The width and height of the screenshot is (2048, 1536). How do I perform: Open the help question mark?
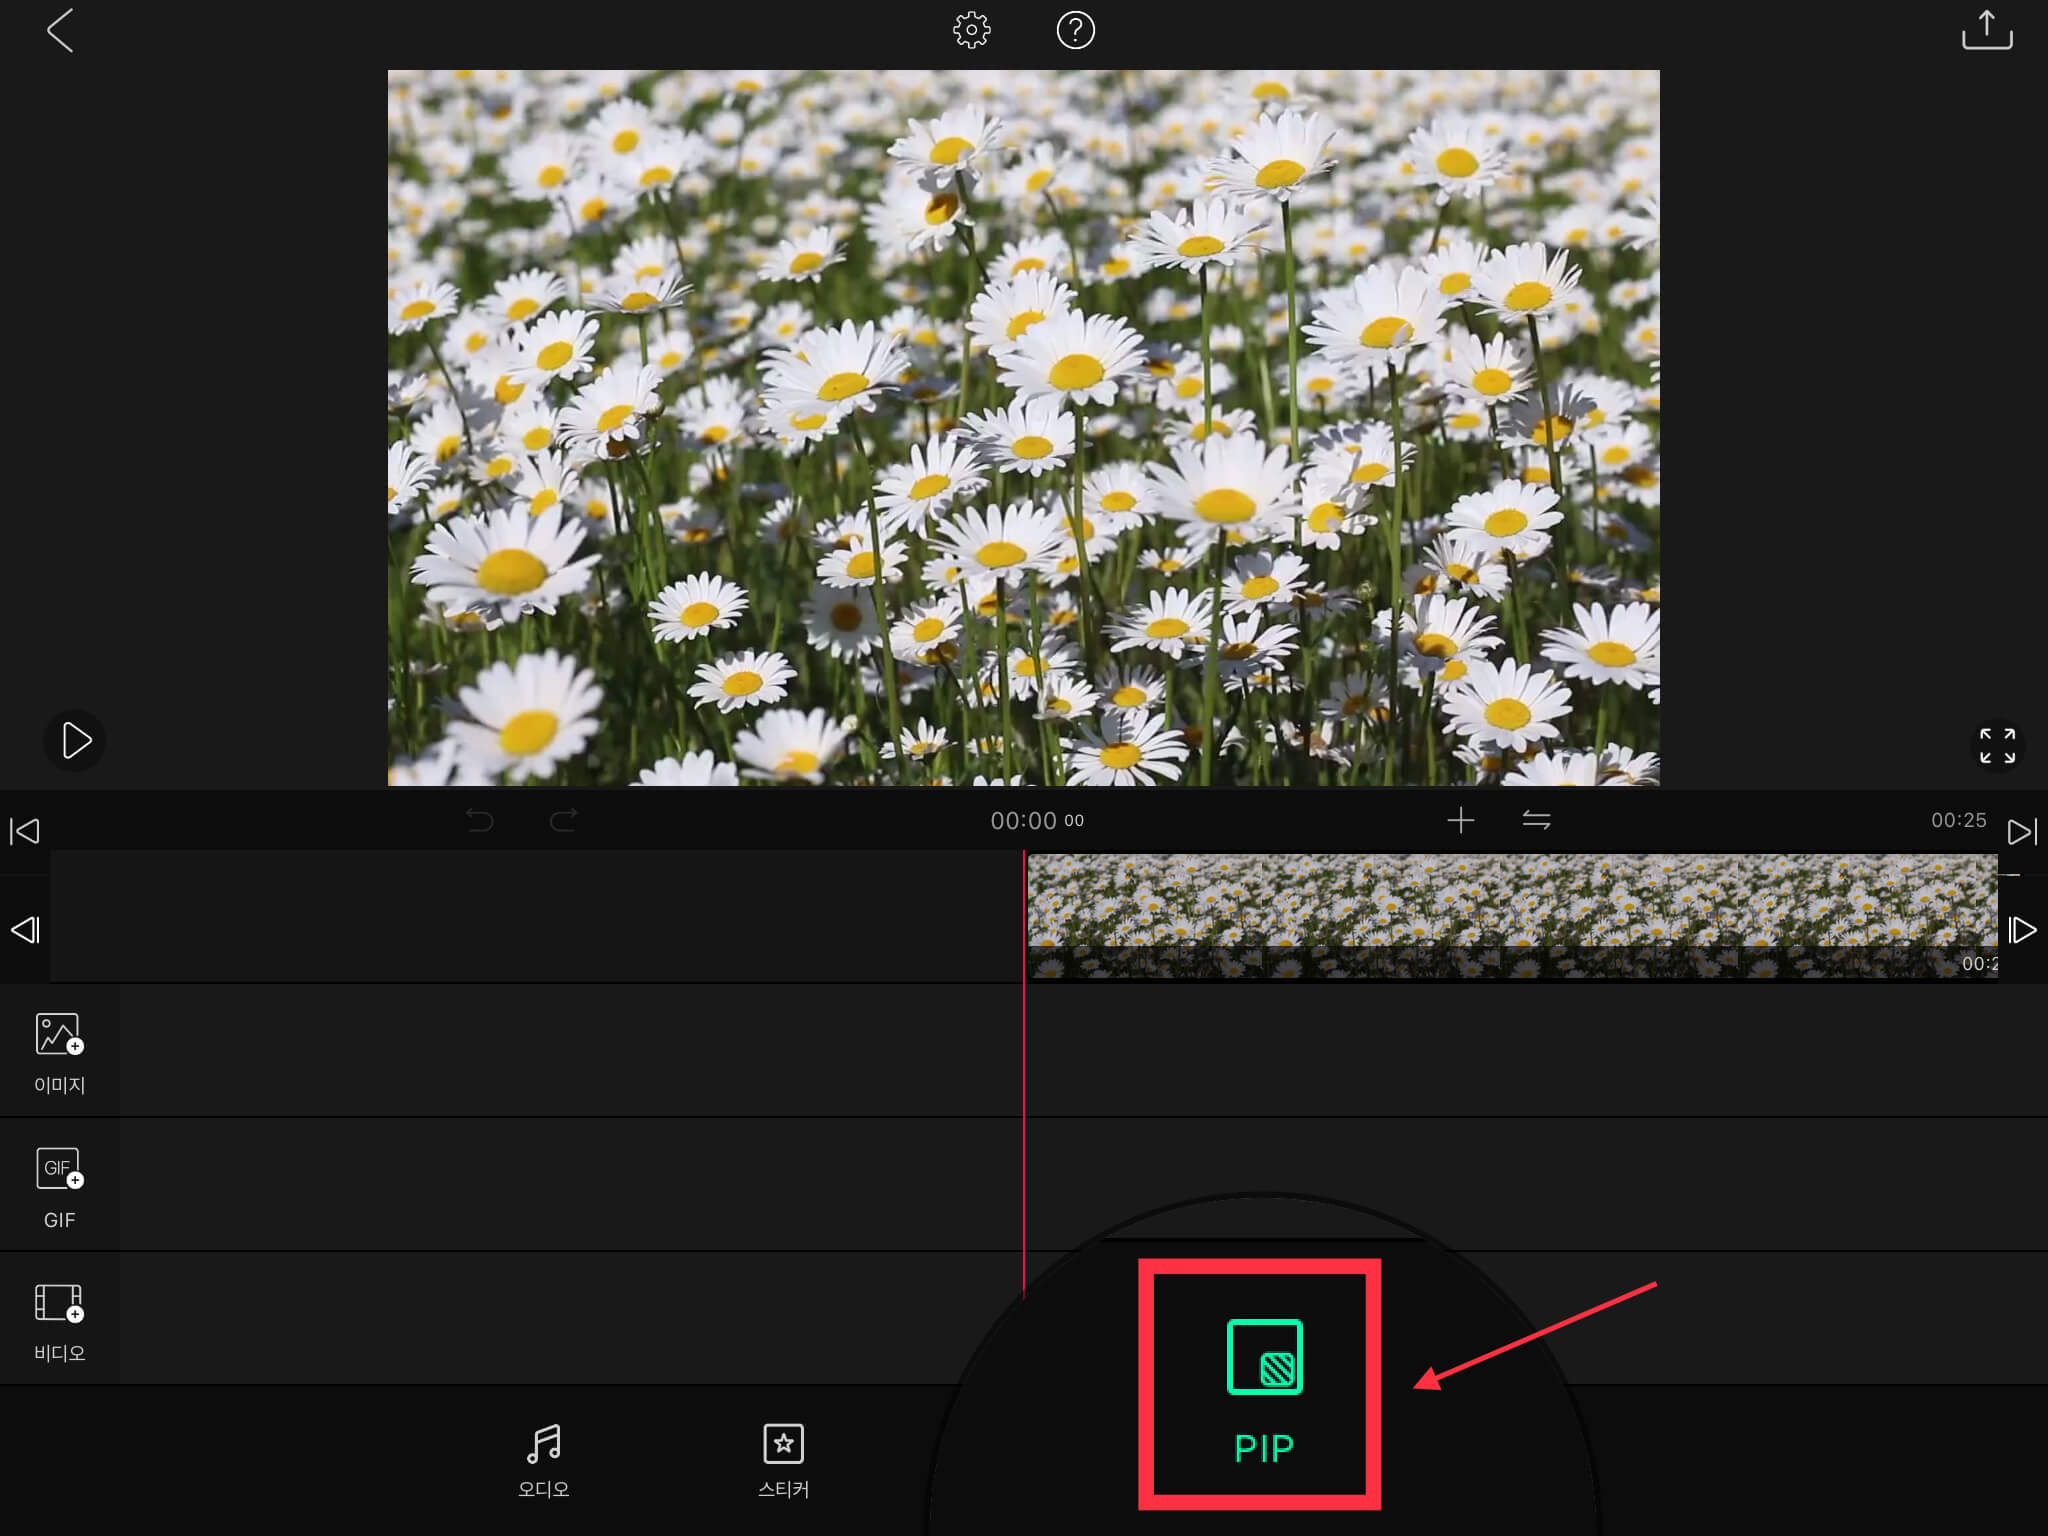point(1075,31)
